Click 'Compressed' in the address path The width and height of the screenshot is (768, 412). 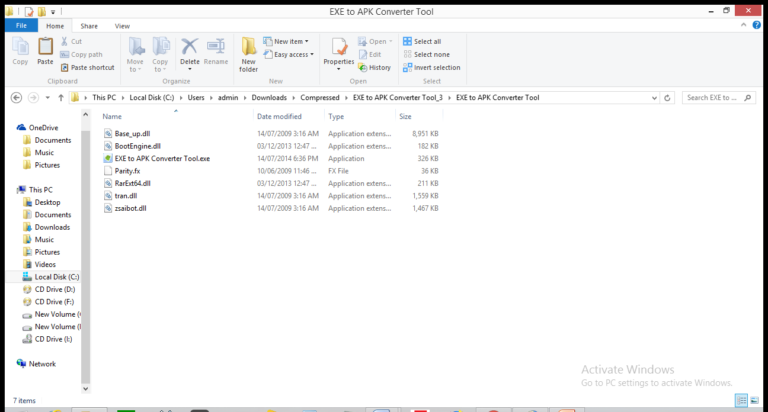tap(320, 97)
